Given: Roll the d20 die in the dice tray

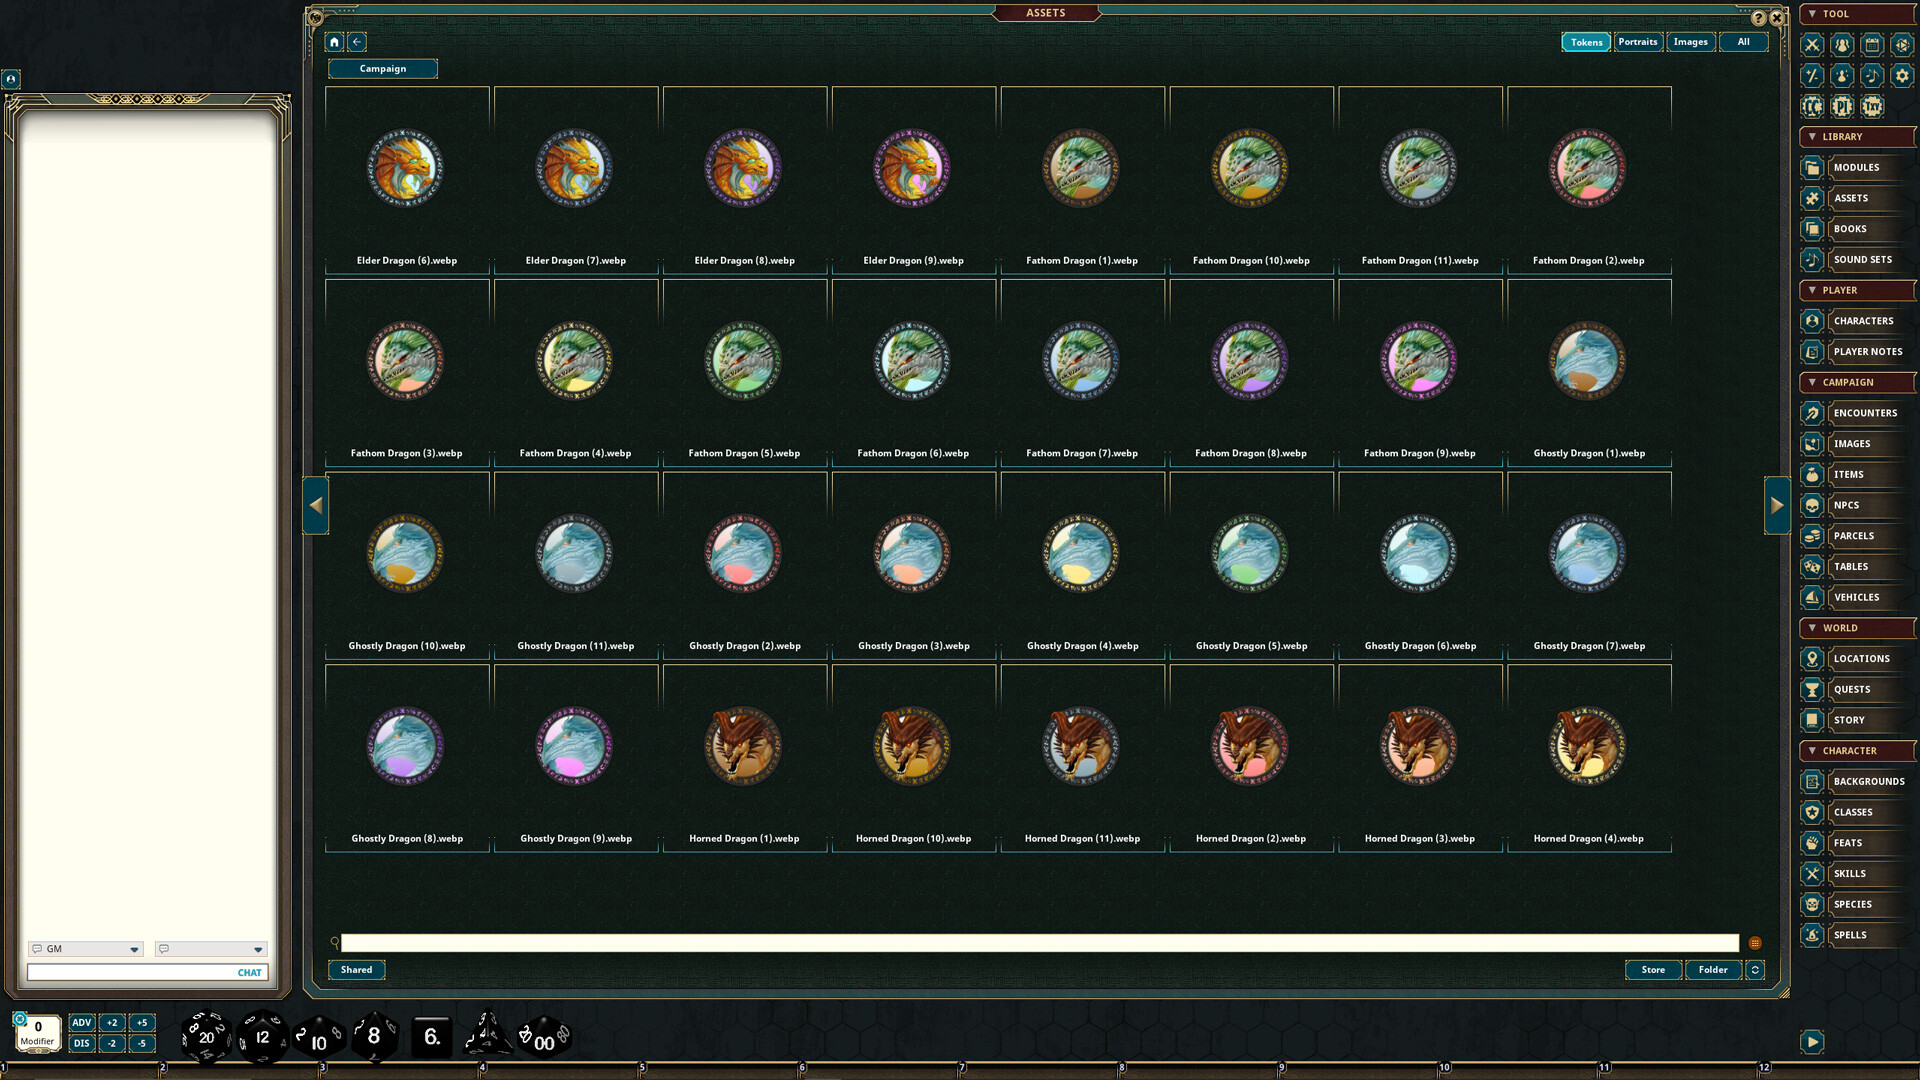Looking at the screenshot, I should pyautogui.click(x=207, y=1037).
